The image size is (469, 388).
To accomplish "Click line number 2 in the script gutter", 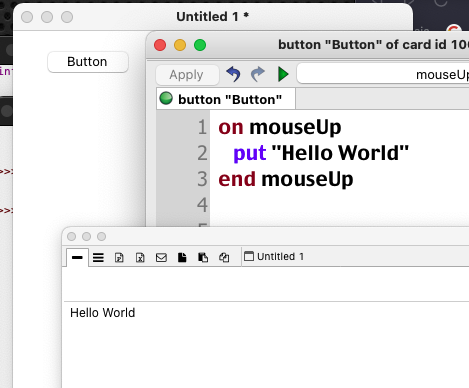I will [202, 153].
